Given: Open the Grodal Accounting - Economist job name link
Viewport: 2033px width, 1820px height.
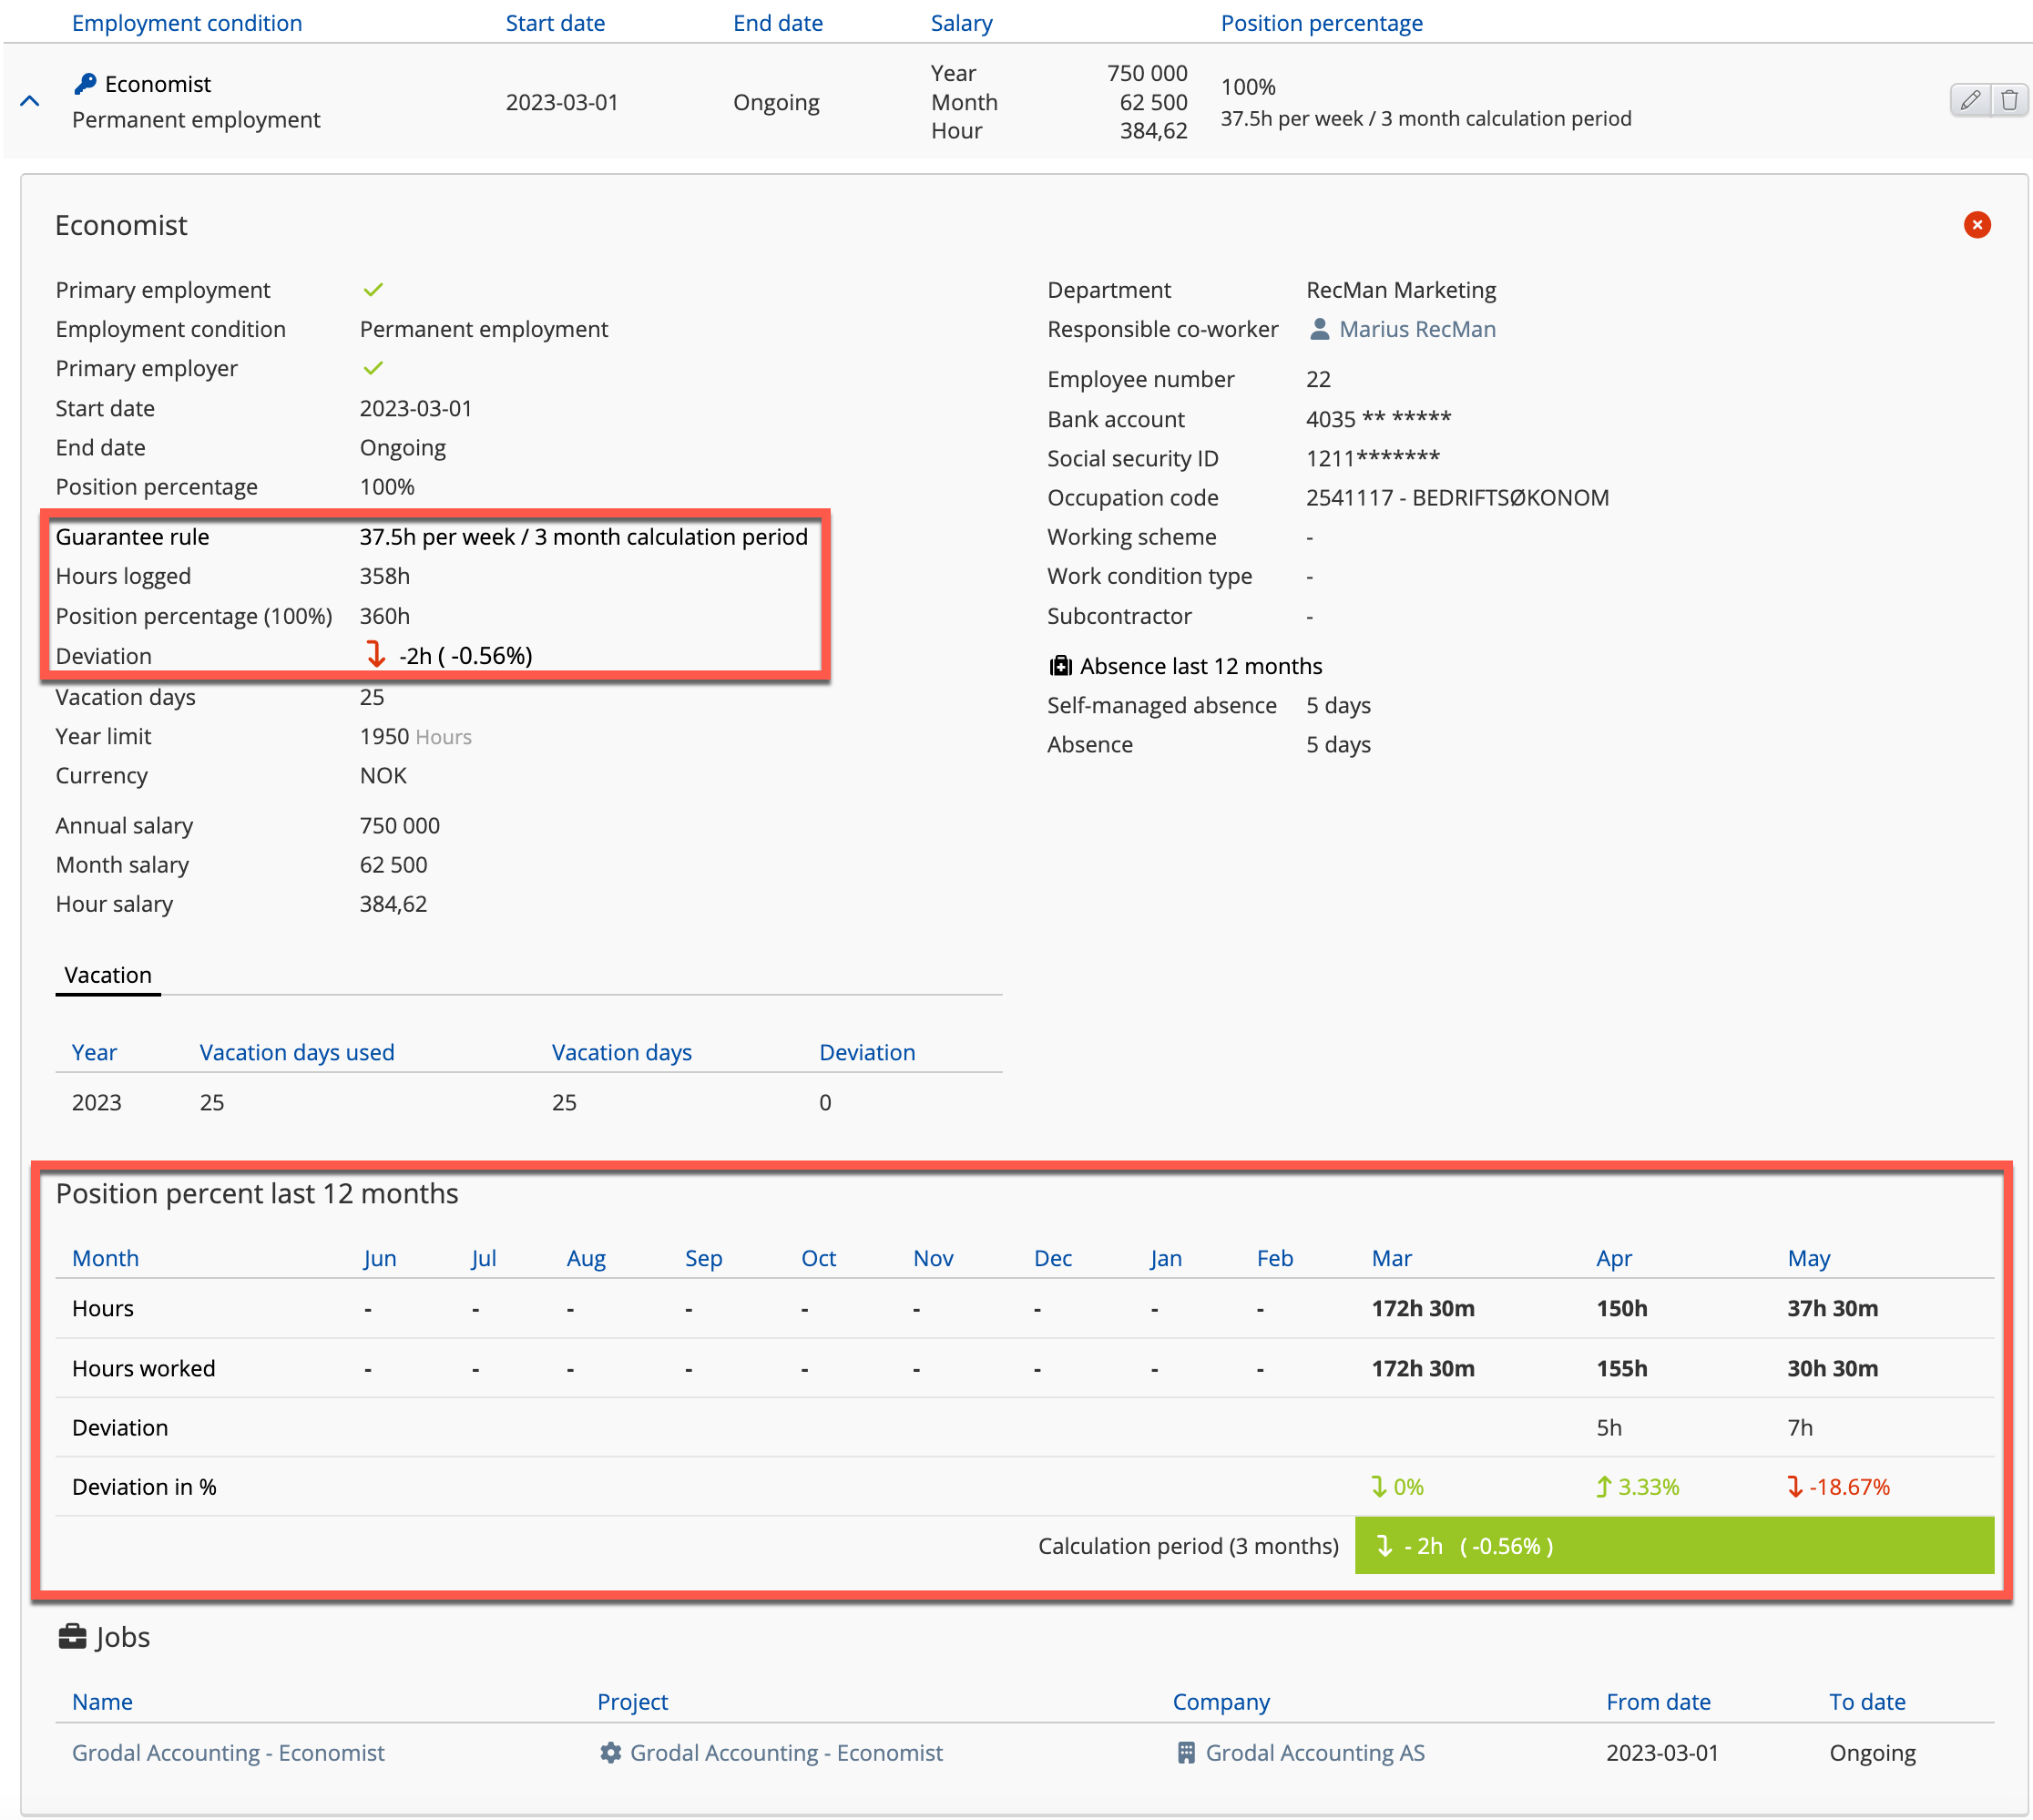Looking at the screenshot, I should tap(228, 1753).
